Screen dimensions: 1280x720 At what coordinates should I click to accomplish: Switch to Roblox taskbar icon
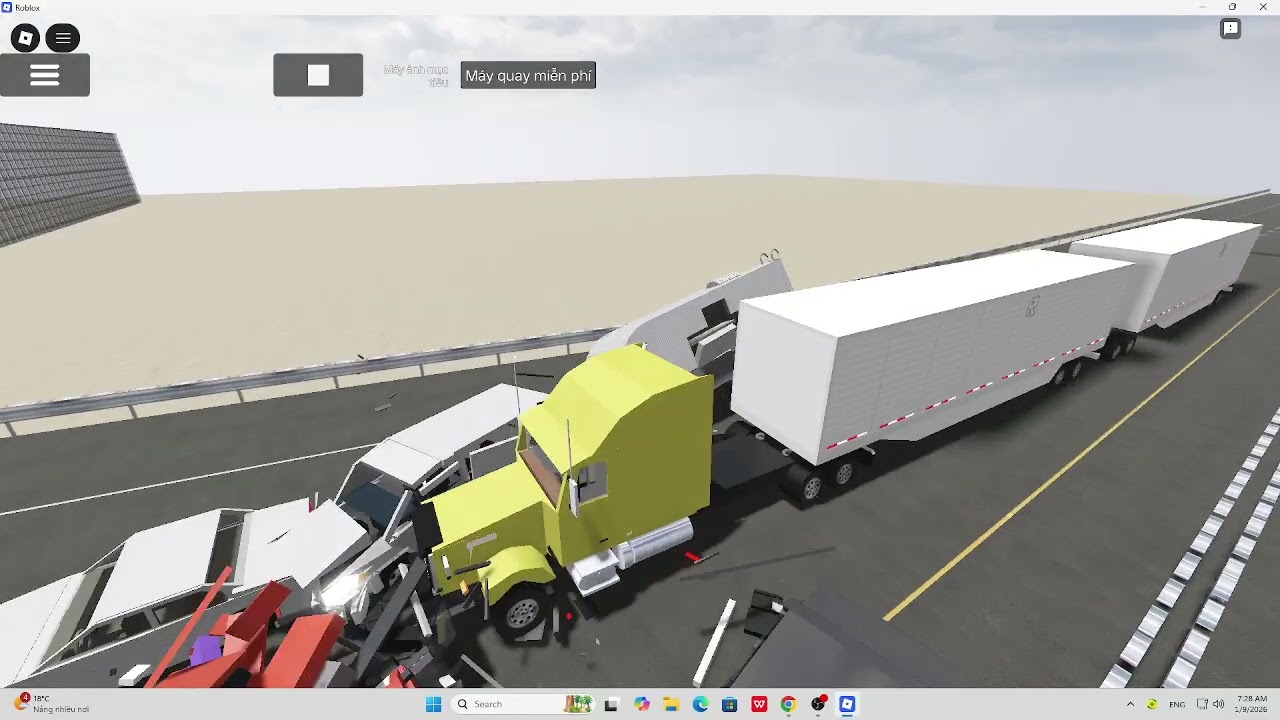pyautogui.click(x=847, y=704)
